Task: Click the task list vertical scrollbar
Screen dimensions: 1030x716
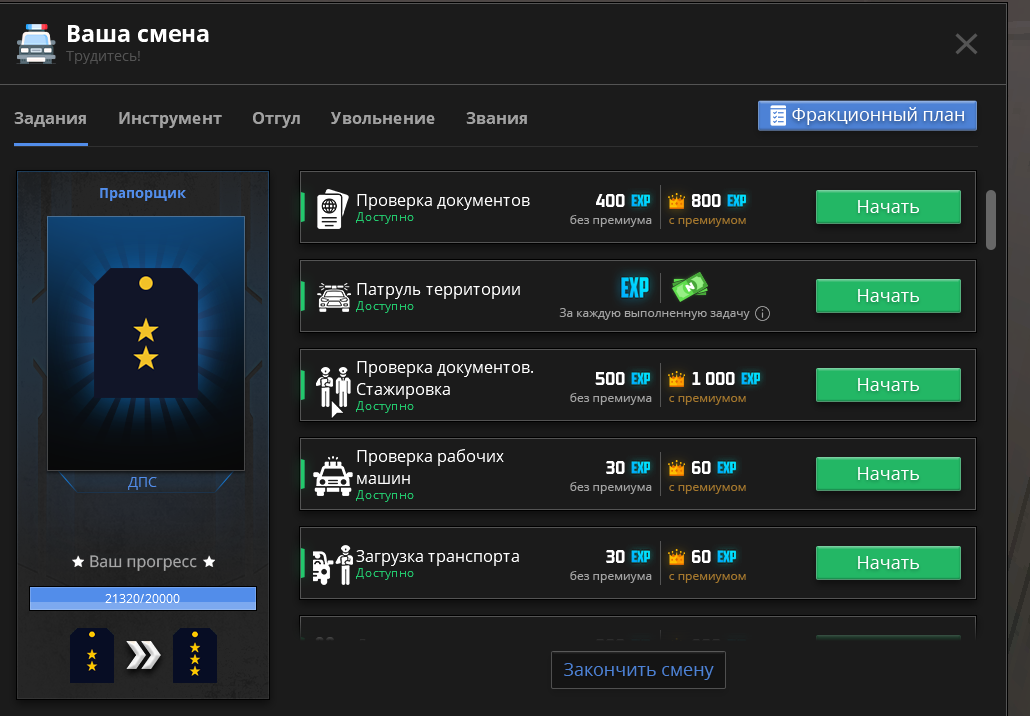Action: point(991,220)
